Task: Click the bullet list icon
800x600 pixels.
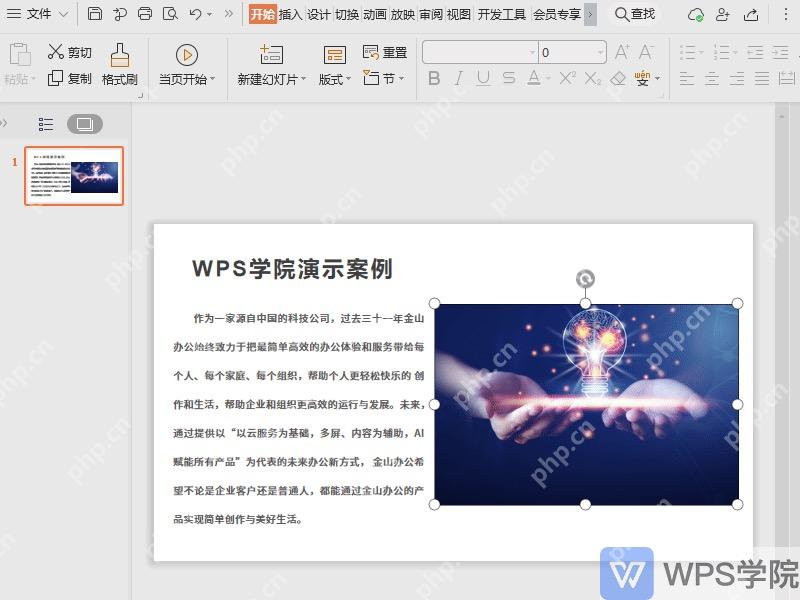Action: tap(689, 52)
